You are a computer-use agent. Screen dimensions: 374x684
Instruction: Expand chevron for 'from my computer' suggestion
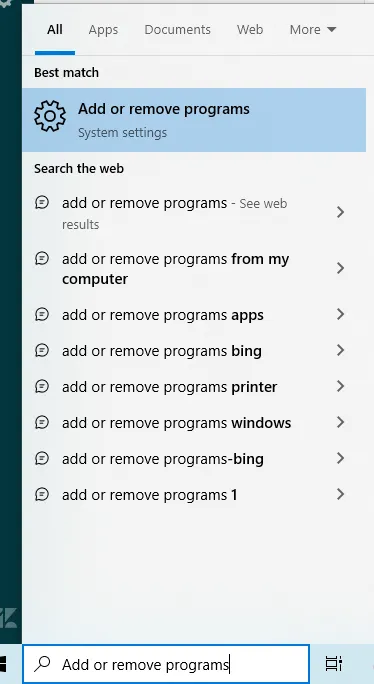coord(340,268)
